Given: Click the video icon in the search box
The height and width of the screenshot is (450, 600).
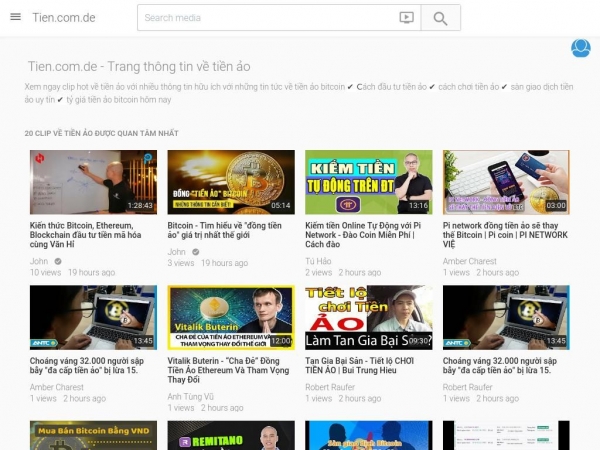Looking at the screenshot, I should [x=406, y=18].
